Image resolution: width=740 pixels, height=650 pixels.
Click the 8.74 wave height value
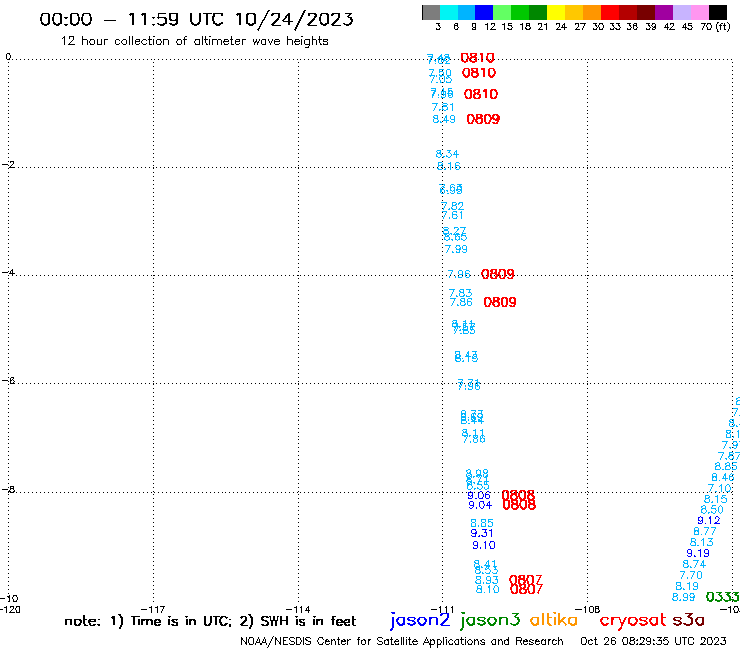(x=694, y=565)
